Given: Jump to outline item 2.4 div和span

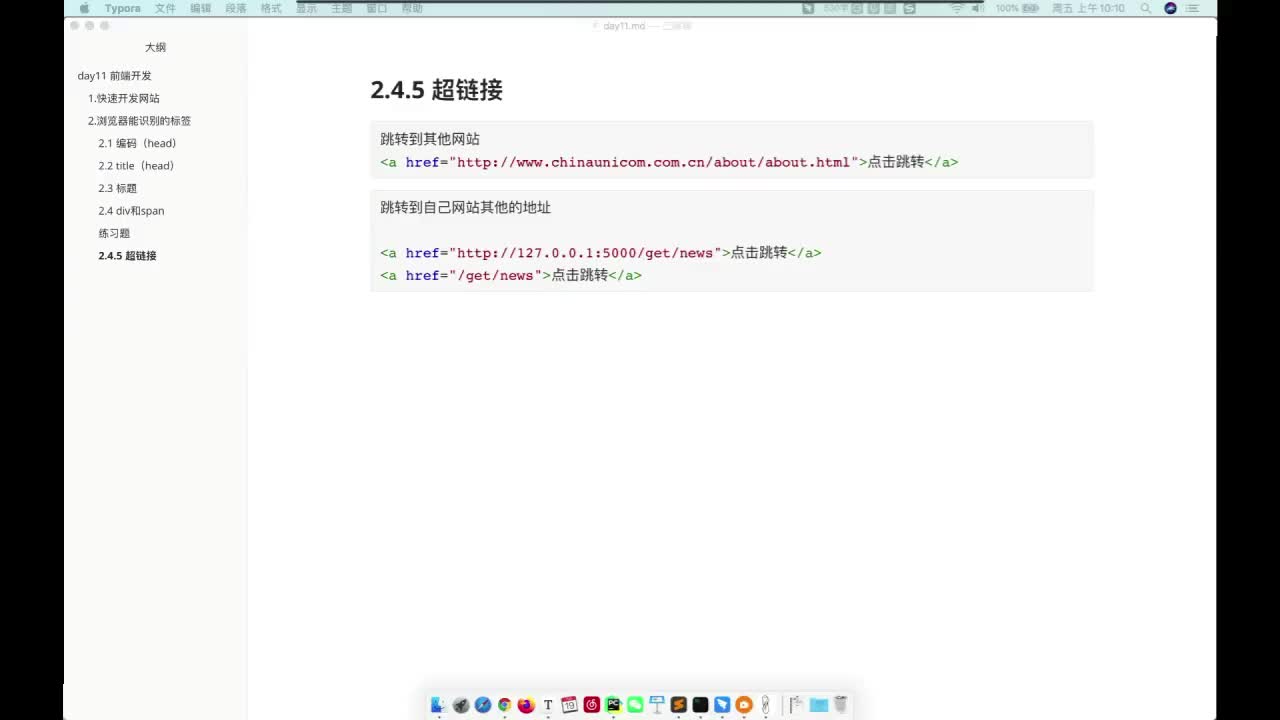Looking at the screenshot, I should (131, 211).
